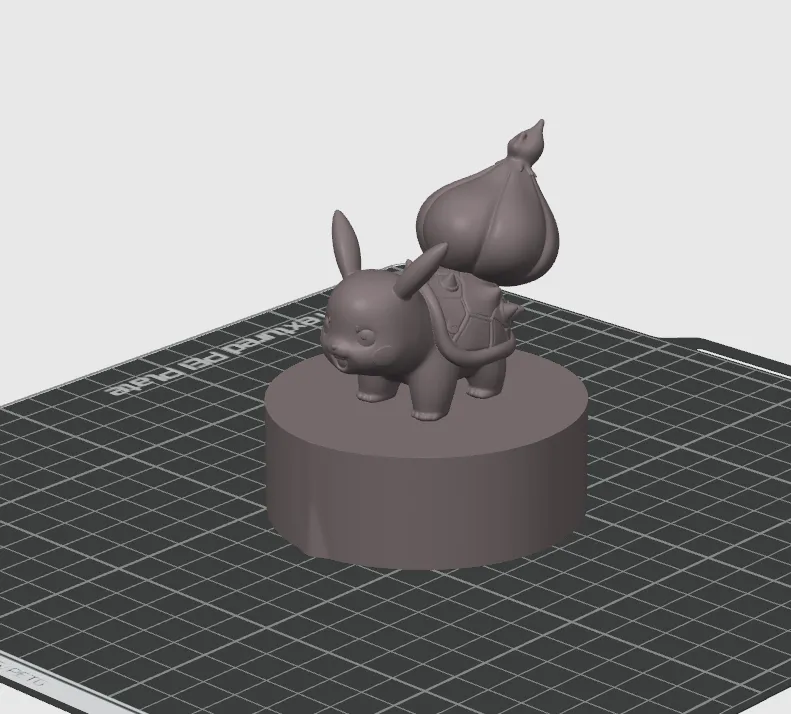The height and width of the screenshot is (714, 791).
Task: Click the figure's cheek marking
Action: 383,349
